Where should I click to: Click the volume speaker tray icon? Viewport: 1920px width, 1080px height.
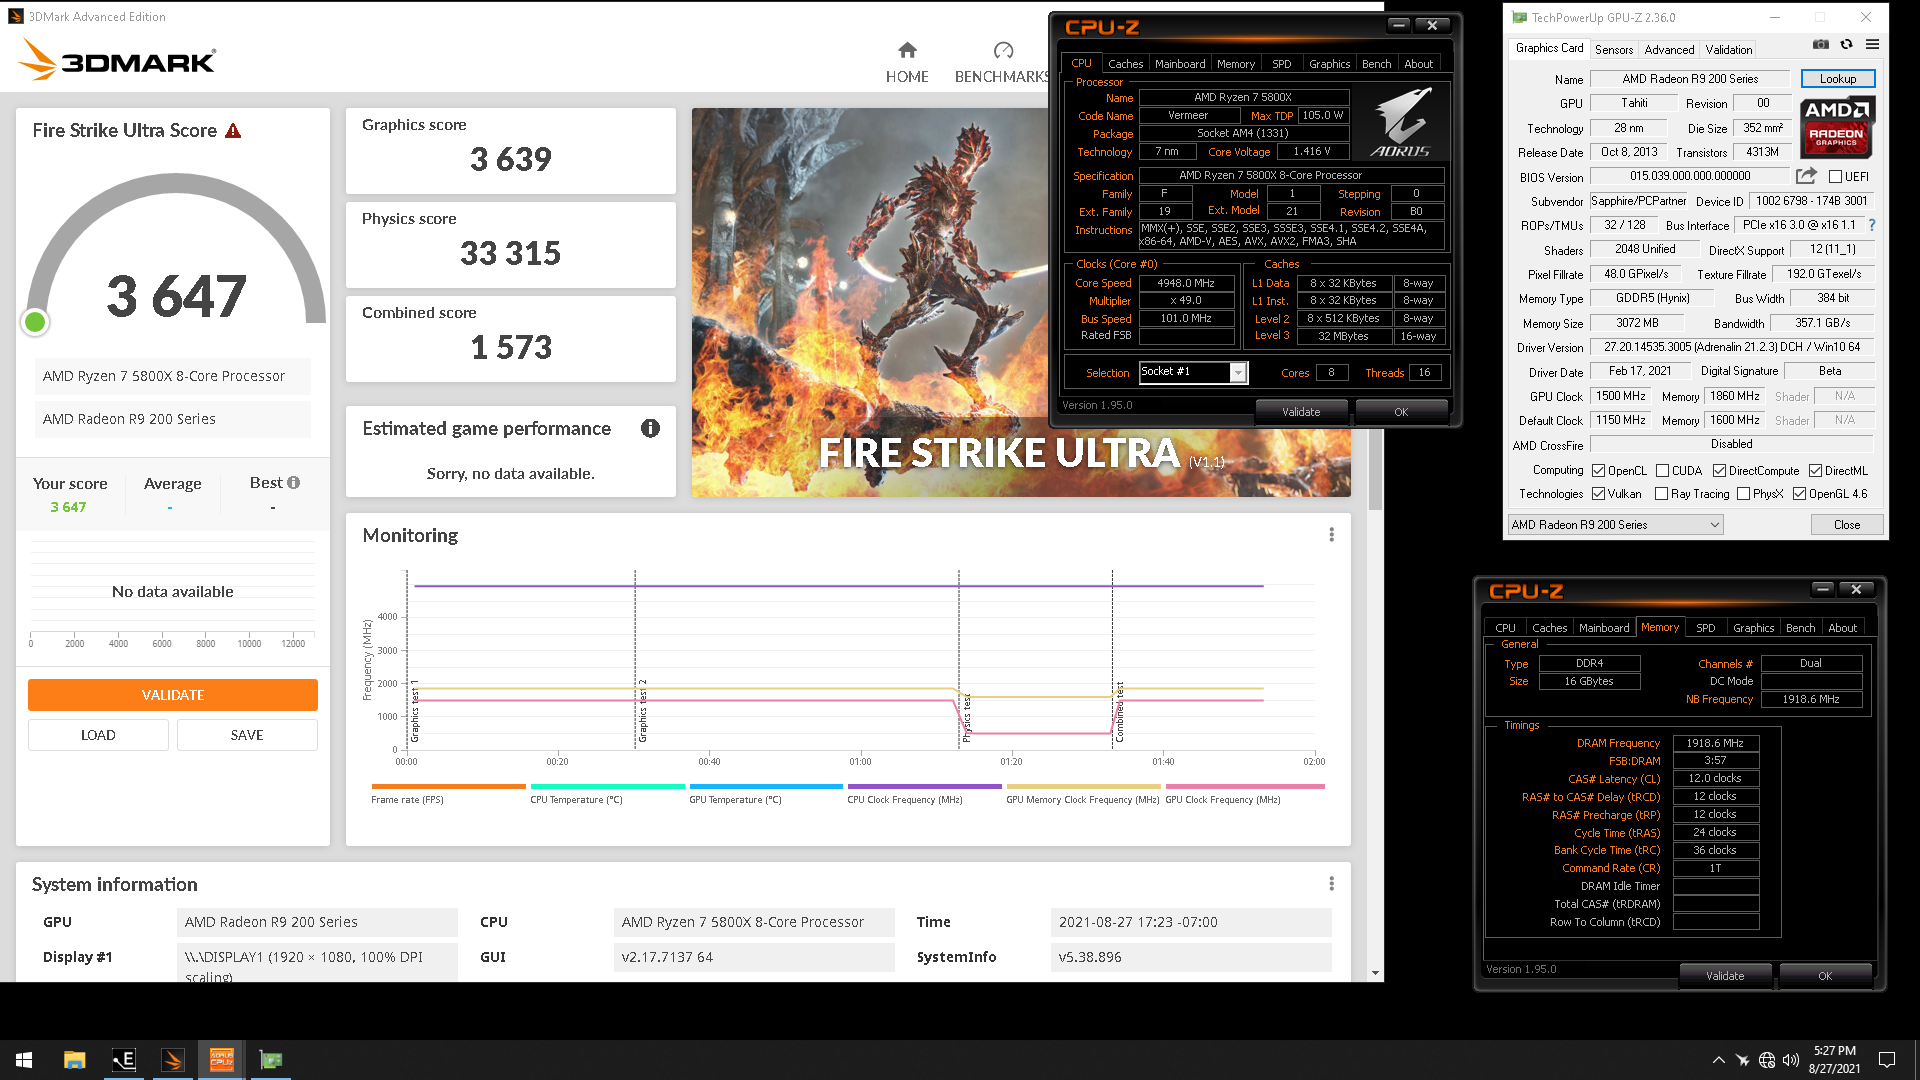(x=1790, y=1060)
